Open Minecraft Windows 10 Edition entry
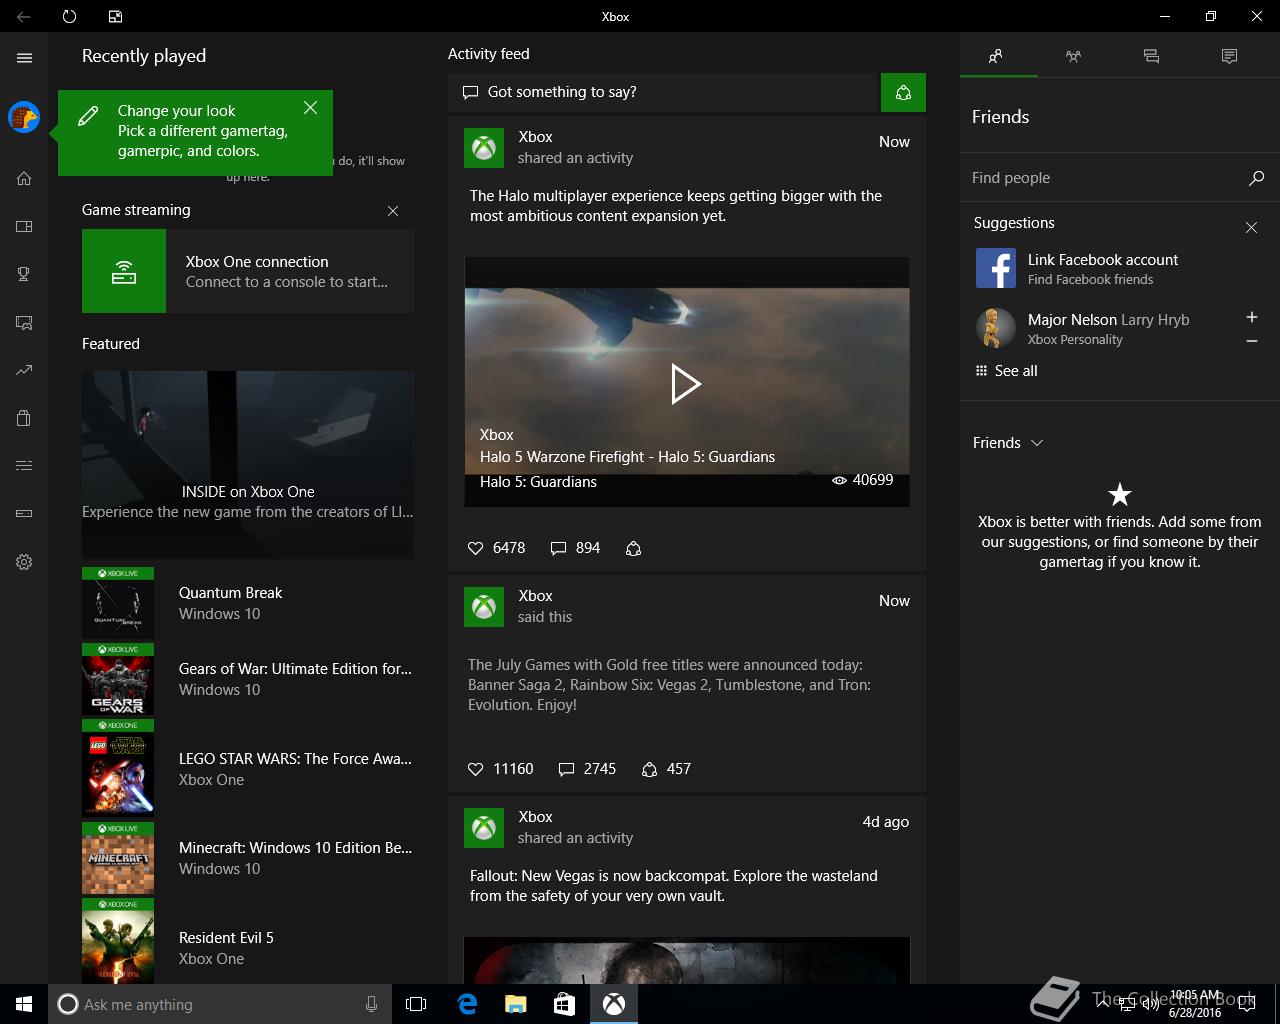 click(248, 858)
